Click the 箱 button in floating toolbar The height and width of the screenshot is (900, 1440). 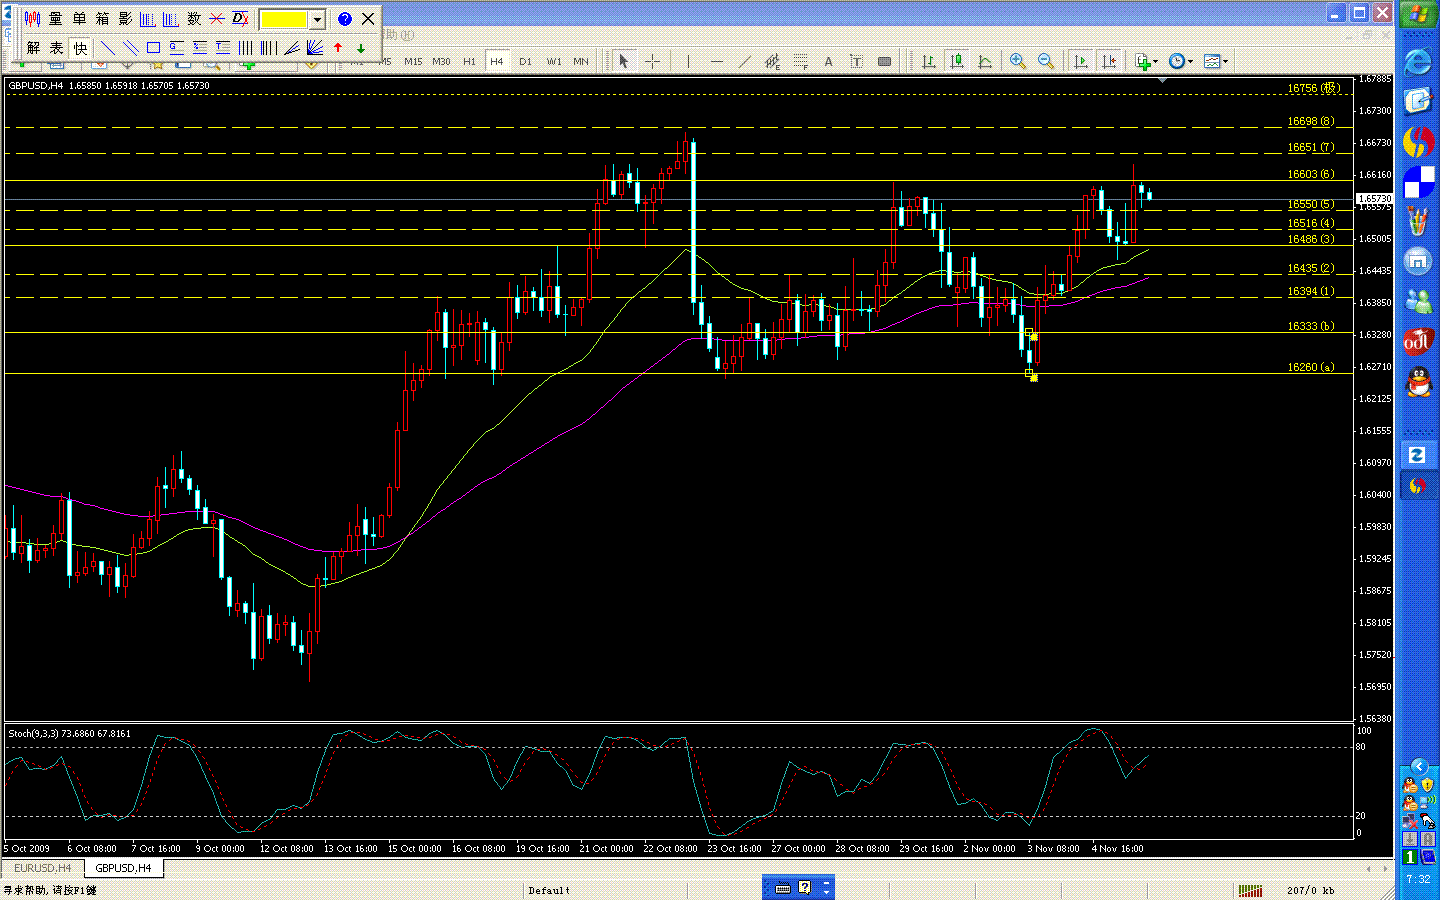pos(102,19)
